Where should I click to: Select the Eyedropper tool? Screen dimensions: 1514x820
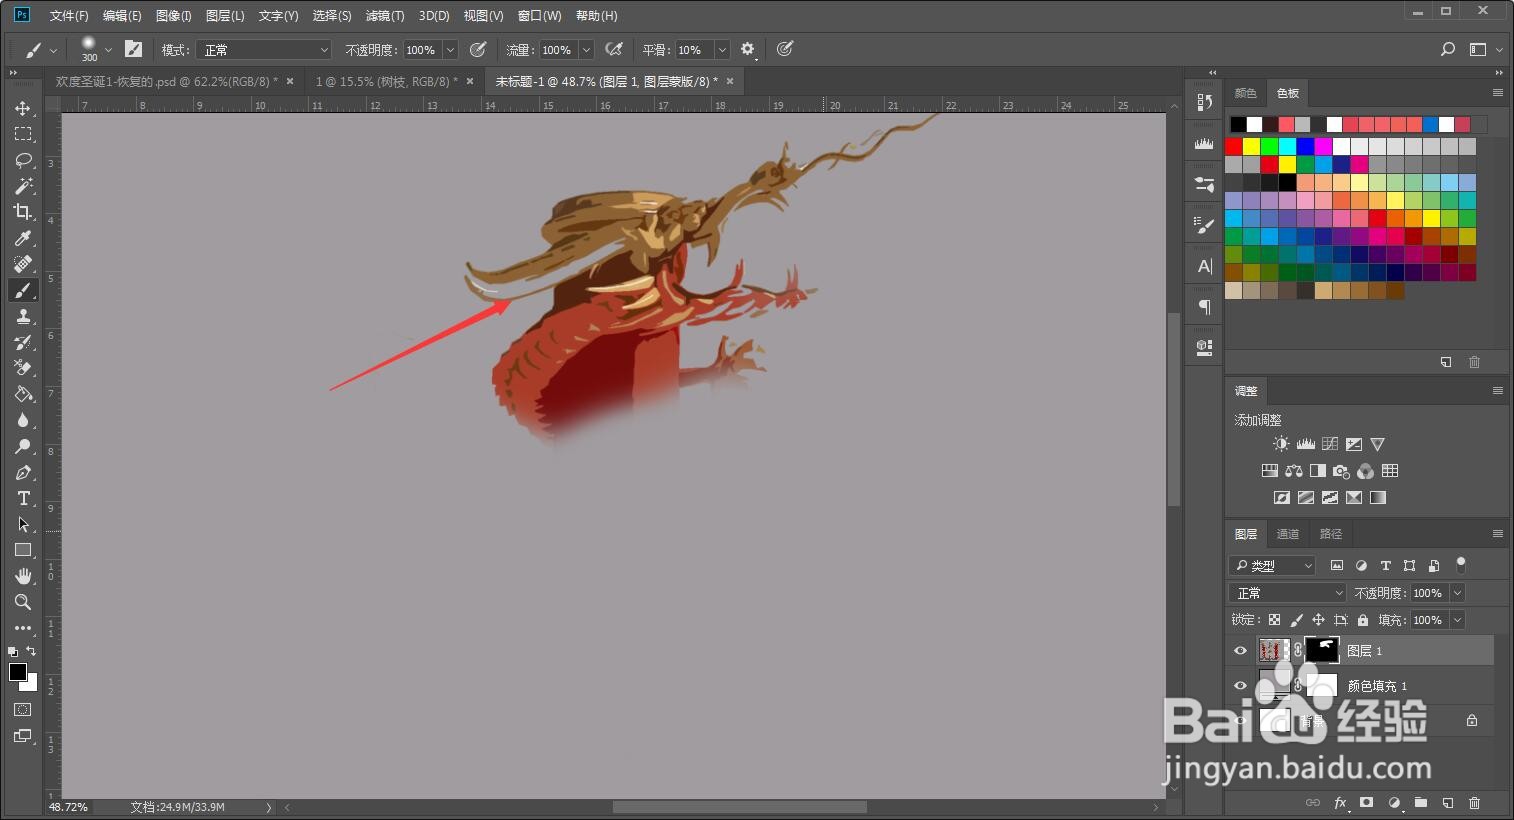pyautogui.click(x=23, y=238)
